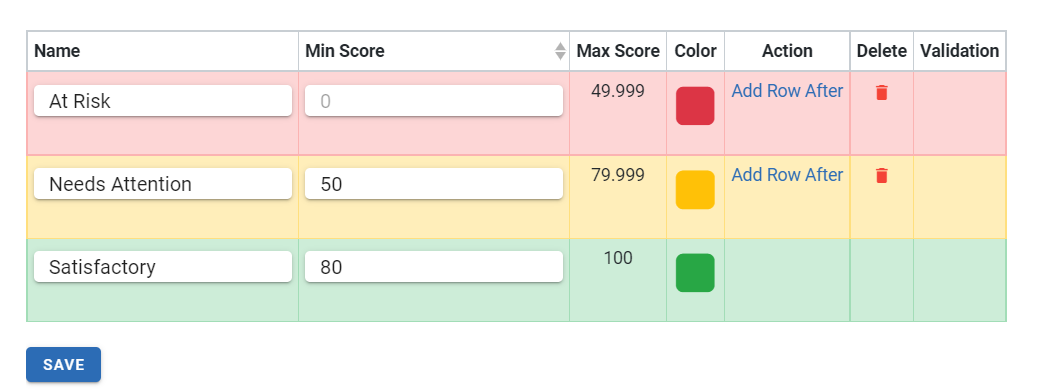The image size is (1060, 390).
Task: Focus the Min Score field showing 50
Action: click(x=434, y=184)
